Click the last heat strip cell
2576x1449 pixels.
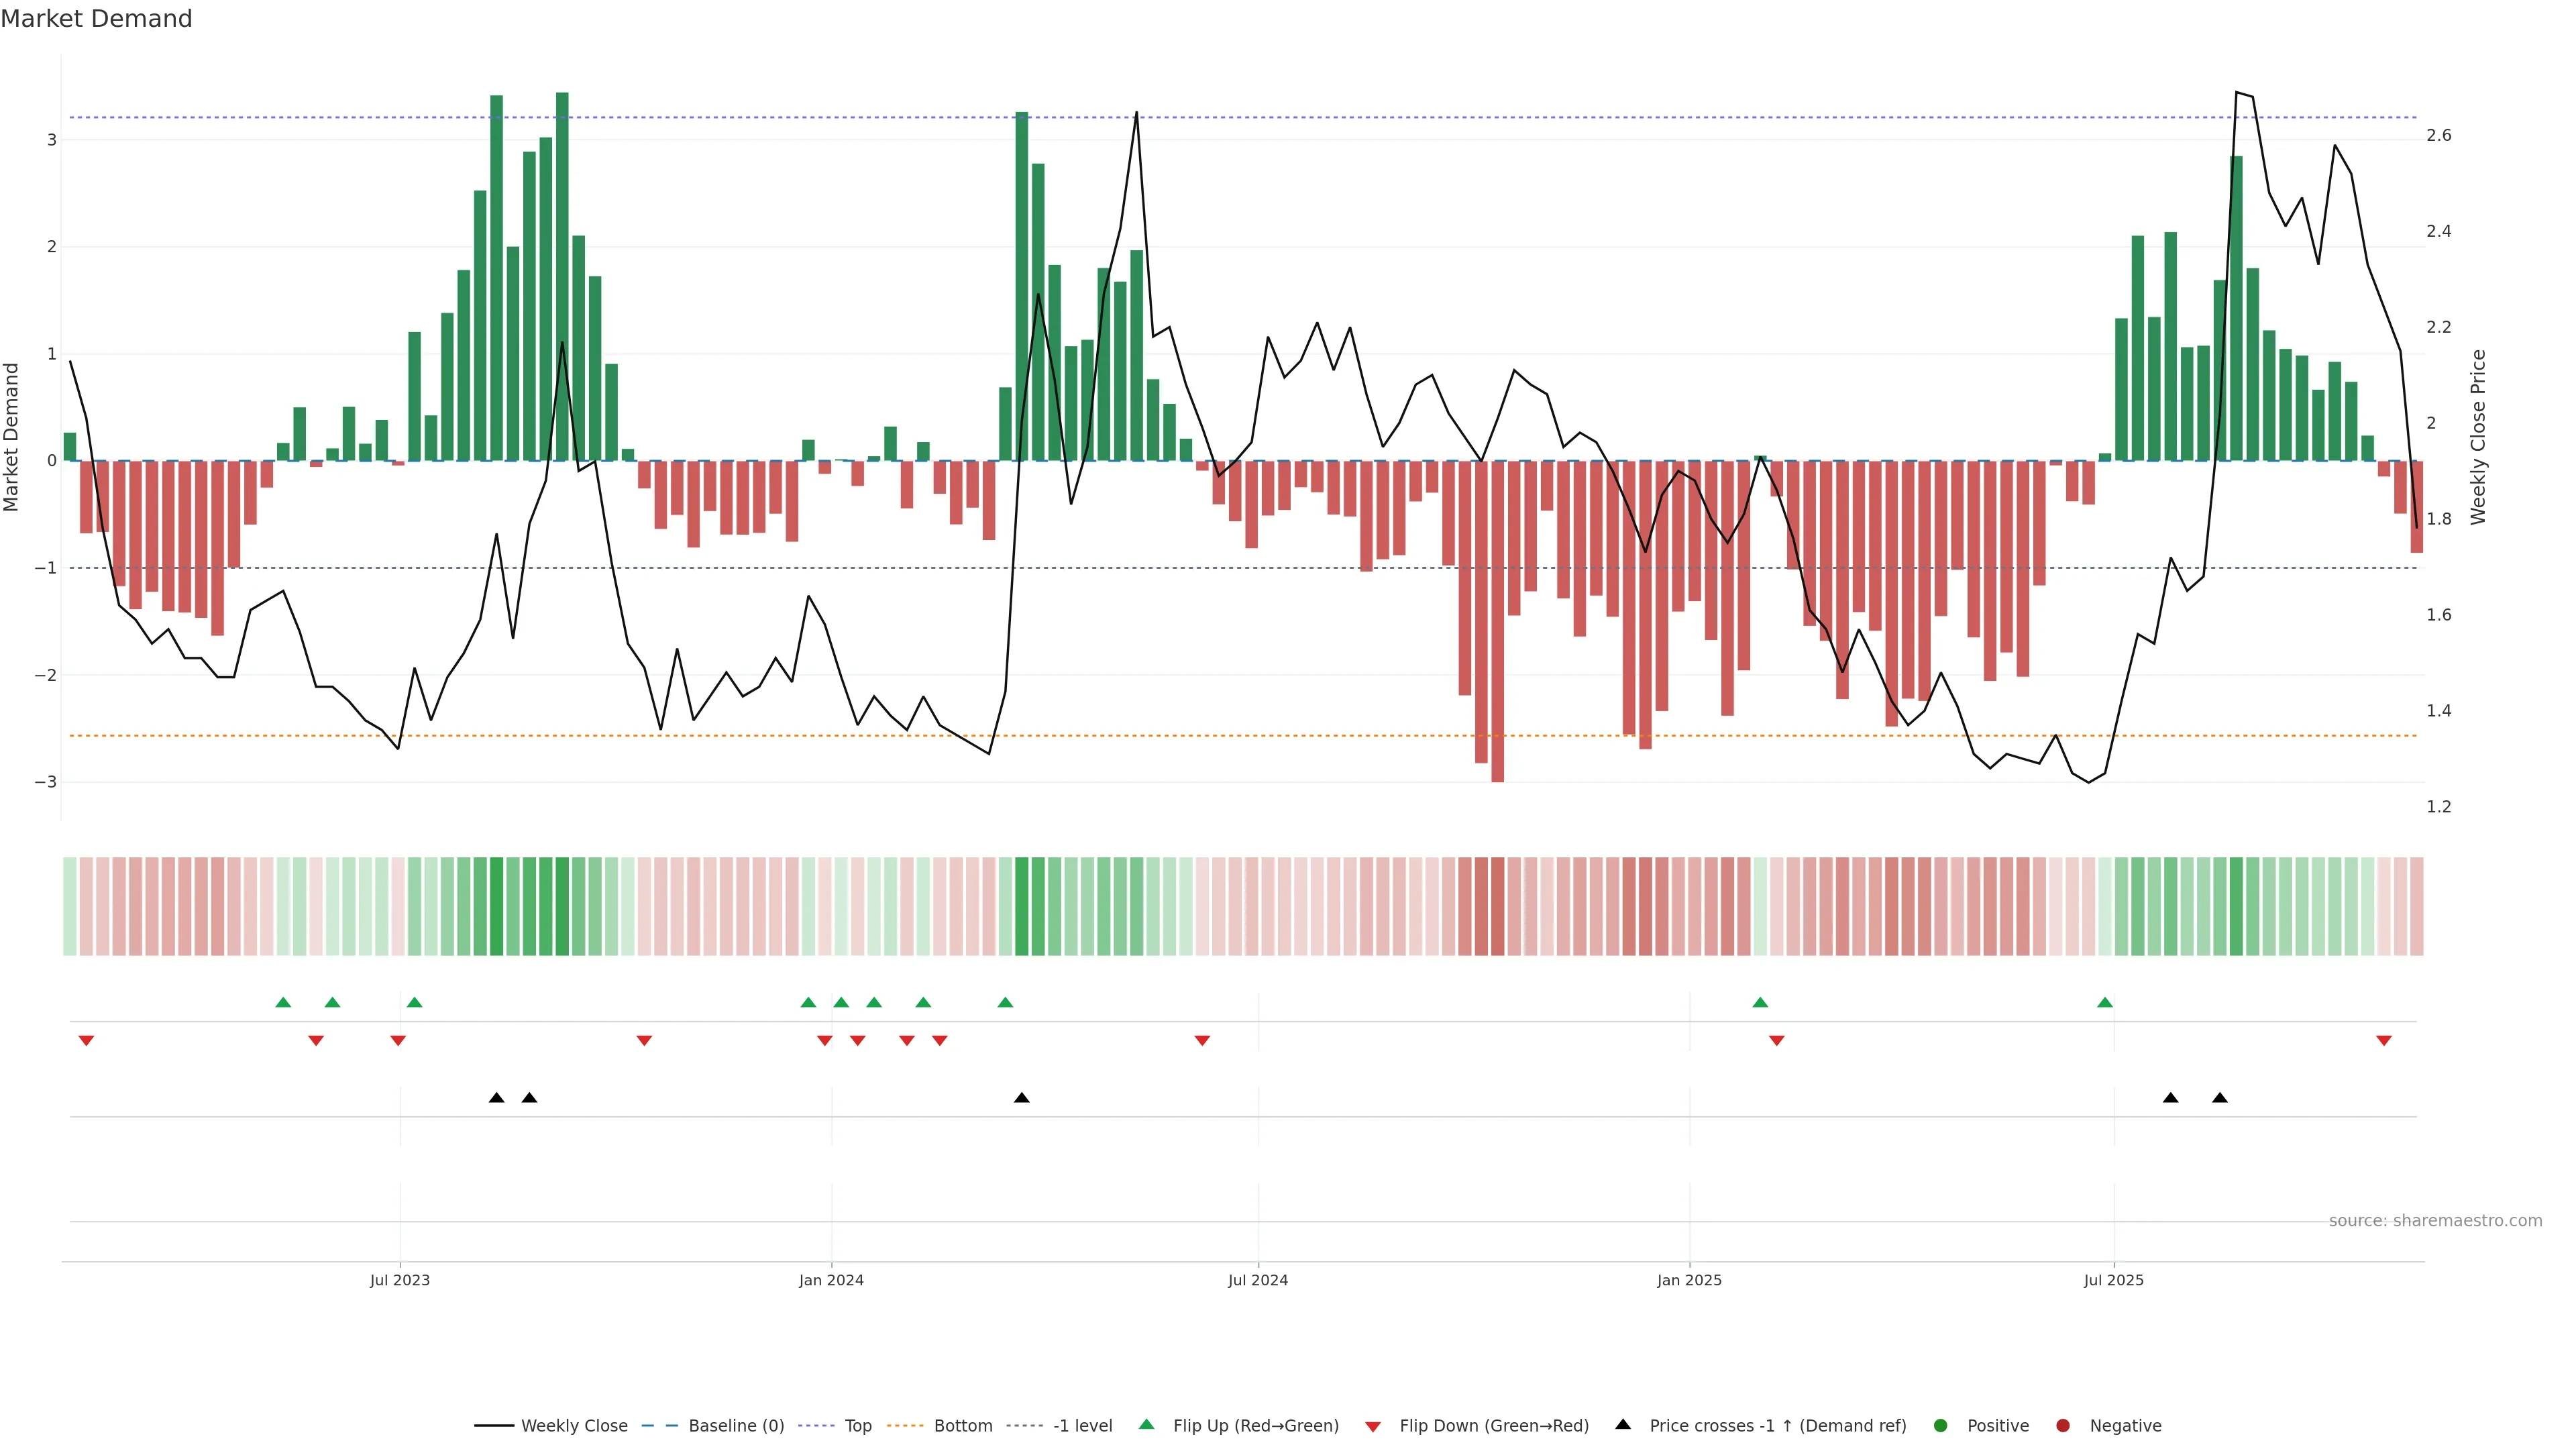pyautogui.click(x=2416, y=906)
